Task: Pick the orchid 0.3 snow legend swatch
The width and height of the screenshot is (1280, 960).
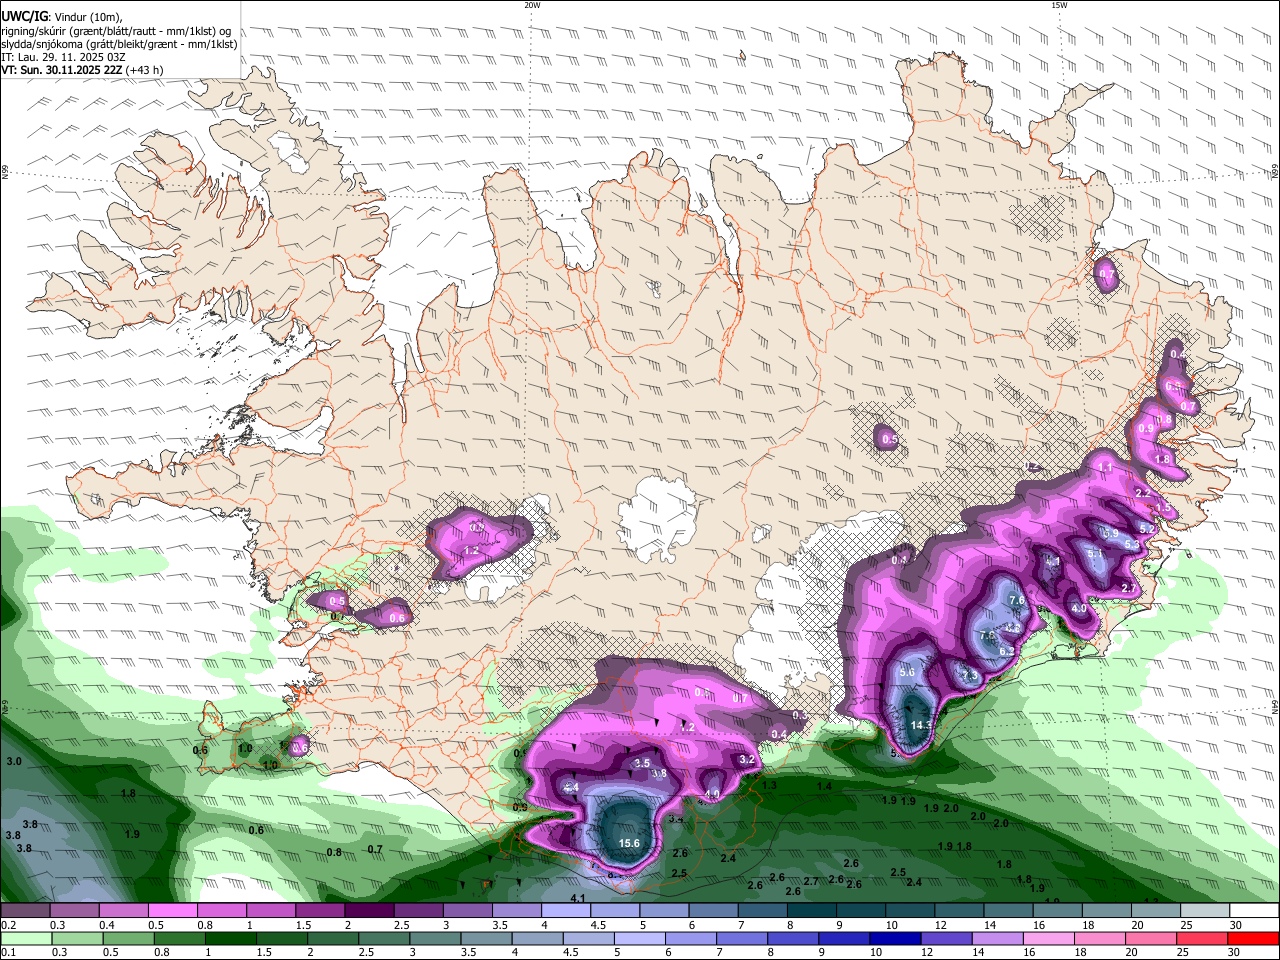Action: click(74, 911)
